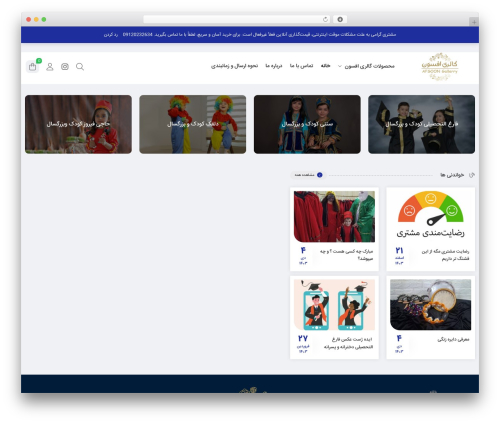This screenshot has height=423, width=500.
Task: Click the browser new tab plus button
Action: coord(474,22)
